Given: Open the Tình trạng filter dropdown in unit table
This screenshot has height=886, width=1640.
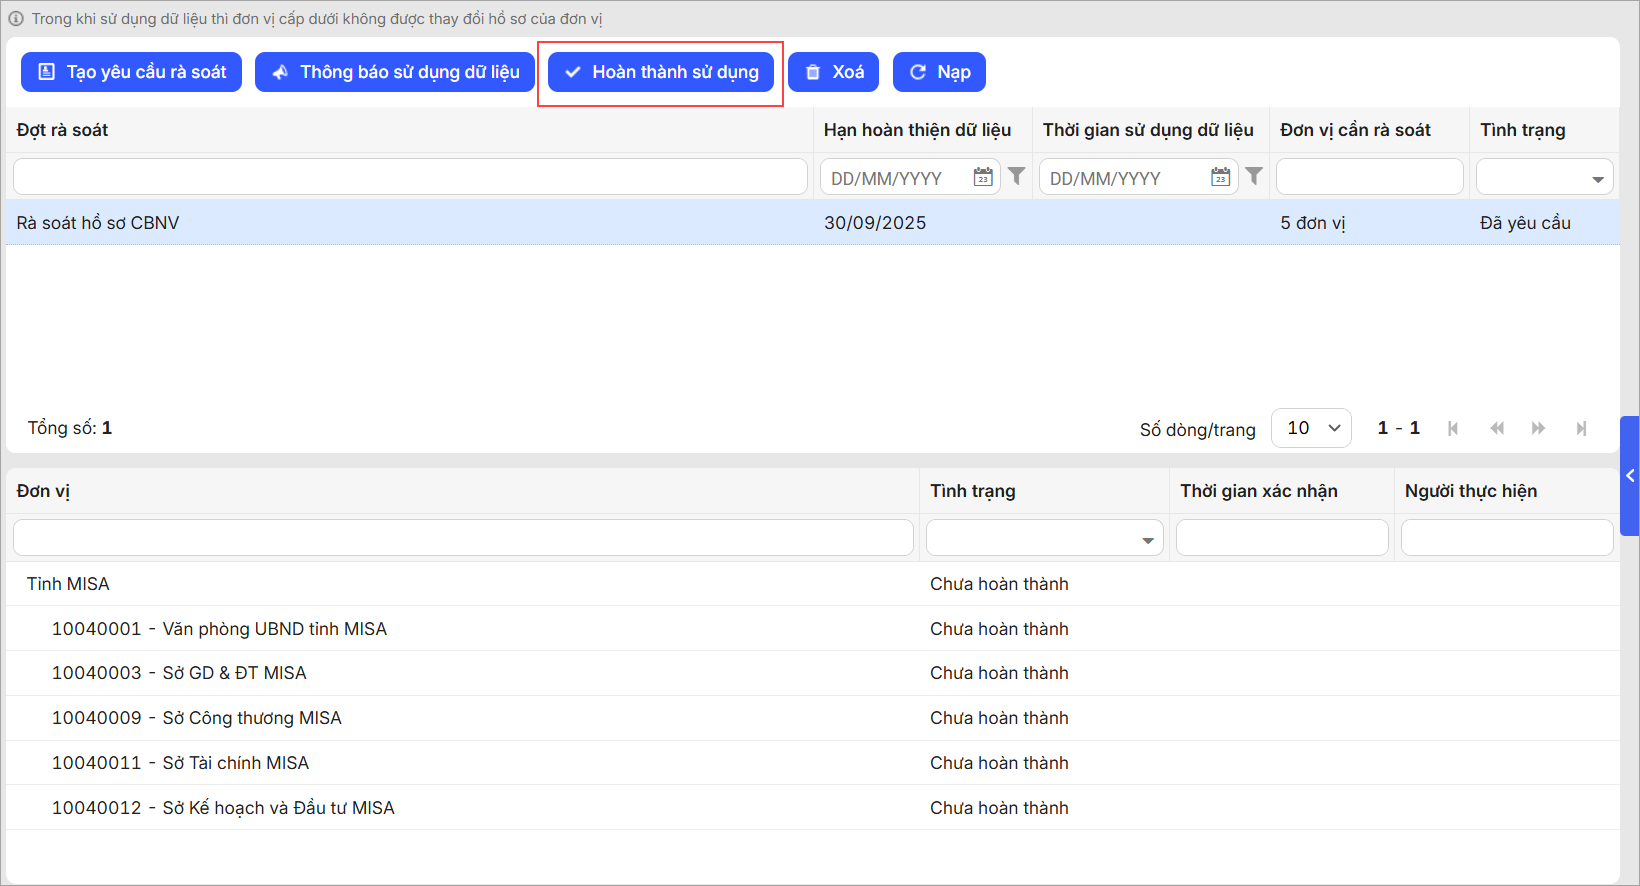Looking at the screenshot, I should click(x=1147, y=540).
